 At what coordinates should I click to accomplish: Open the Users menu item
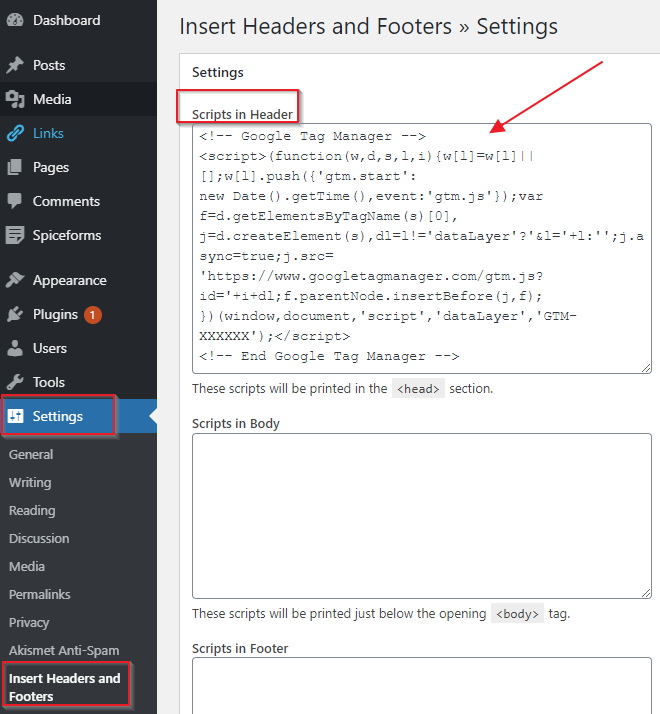coord(78,348)
